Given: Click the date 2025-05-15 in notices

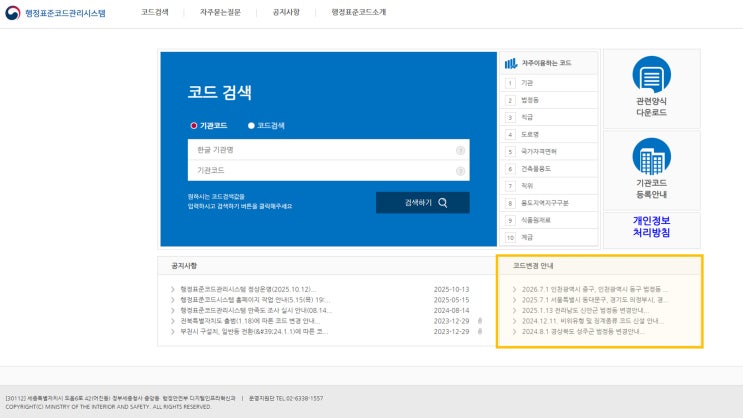Looking at the screenshot, I should pyautogui.click(x=451, y=300).
